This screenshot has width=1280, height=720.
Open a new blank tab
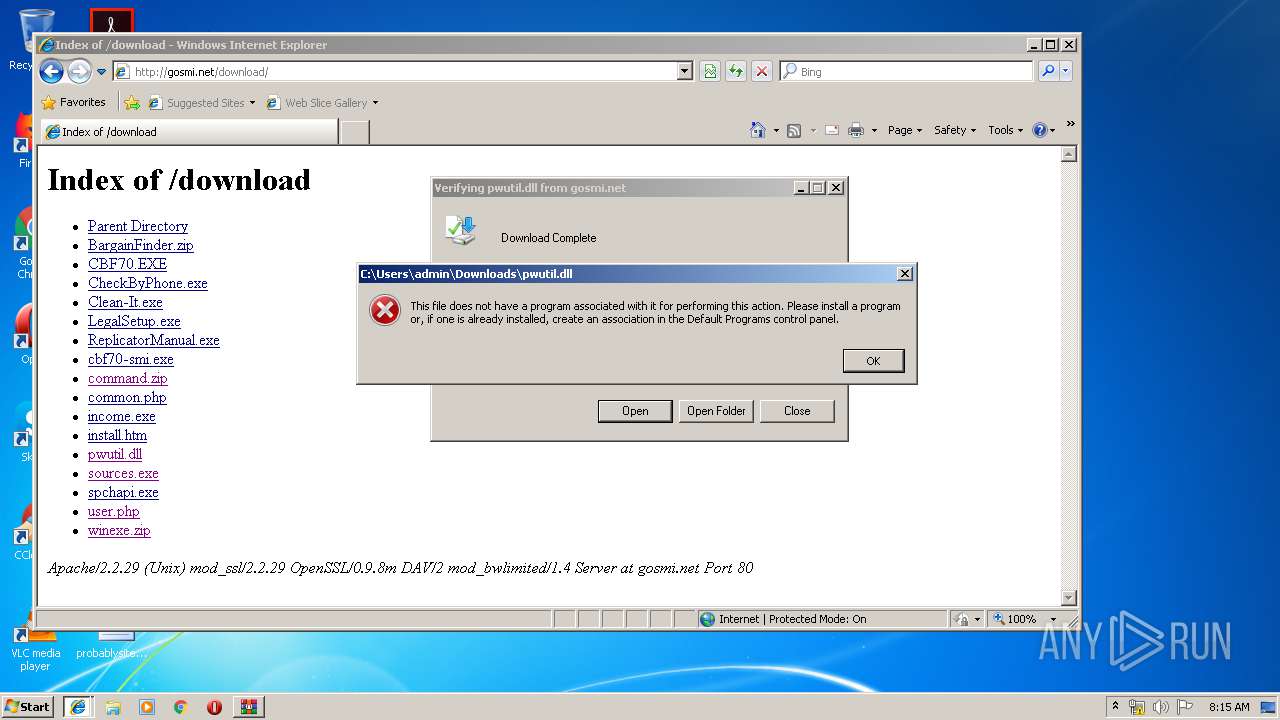(354, 132)
